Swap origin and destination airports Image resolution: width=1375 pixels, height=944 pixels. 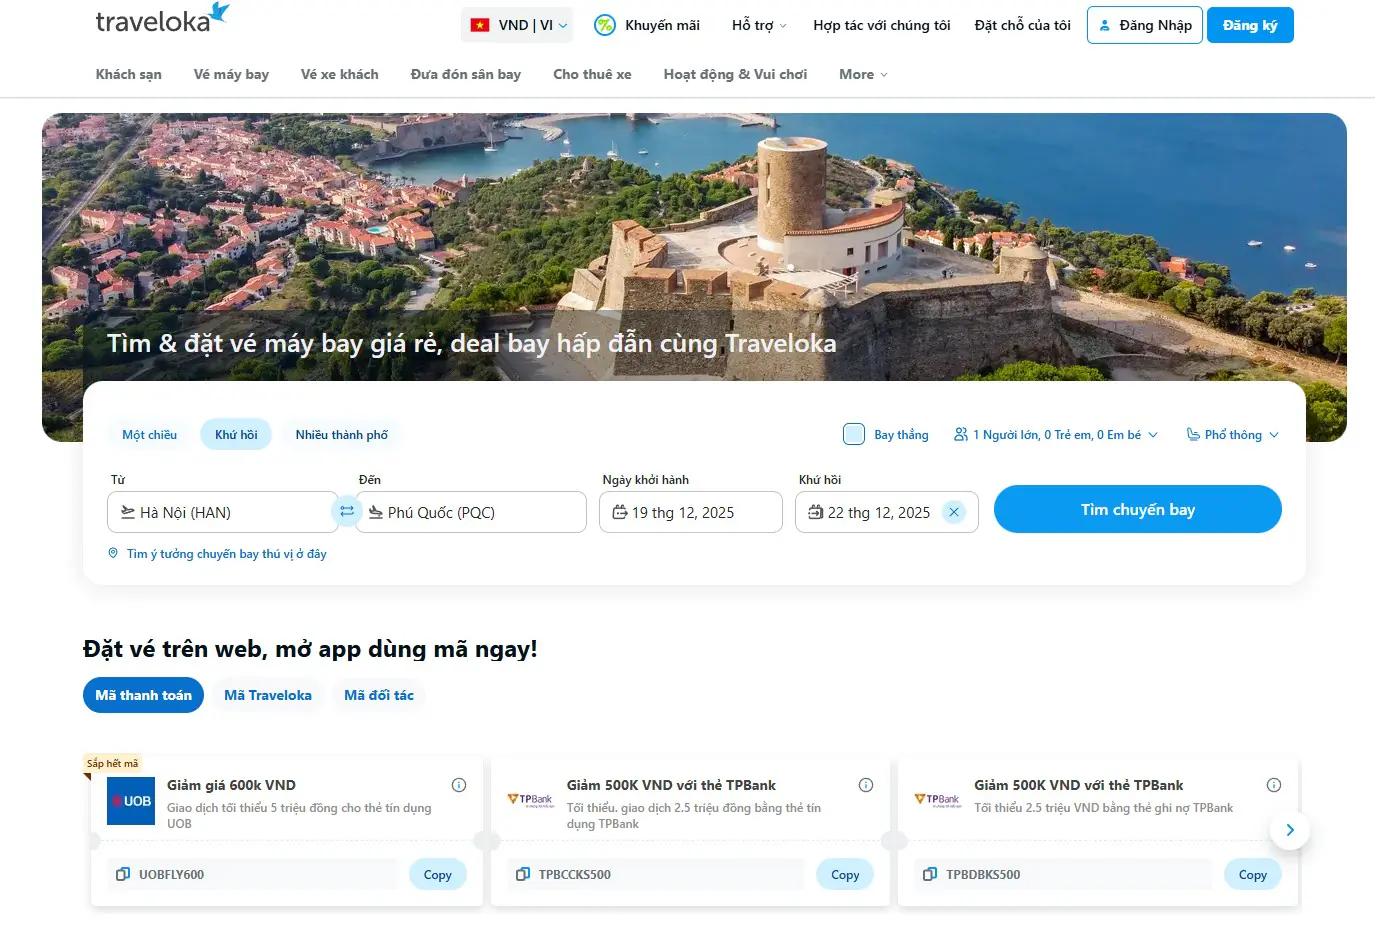pos(347,511)
